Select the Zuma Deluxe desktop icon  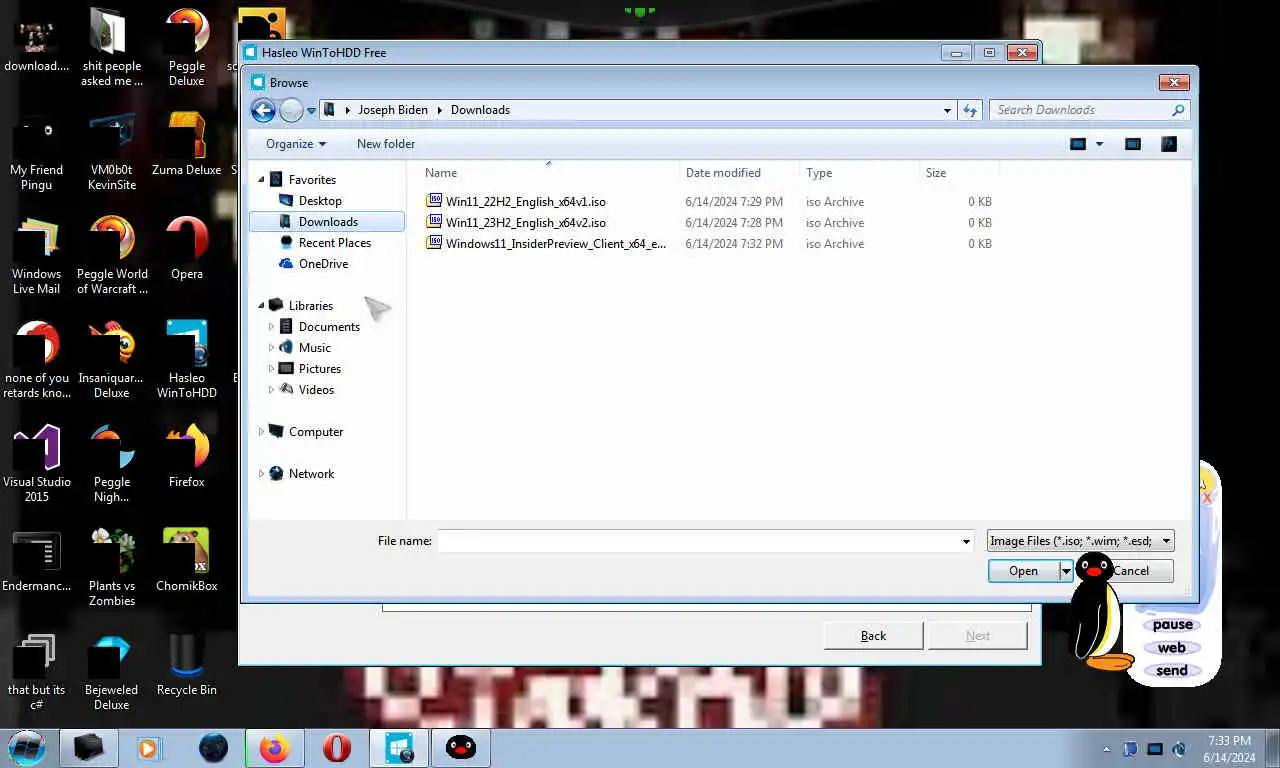tap(187, 144)
